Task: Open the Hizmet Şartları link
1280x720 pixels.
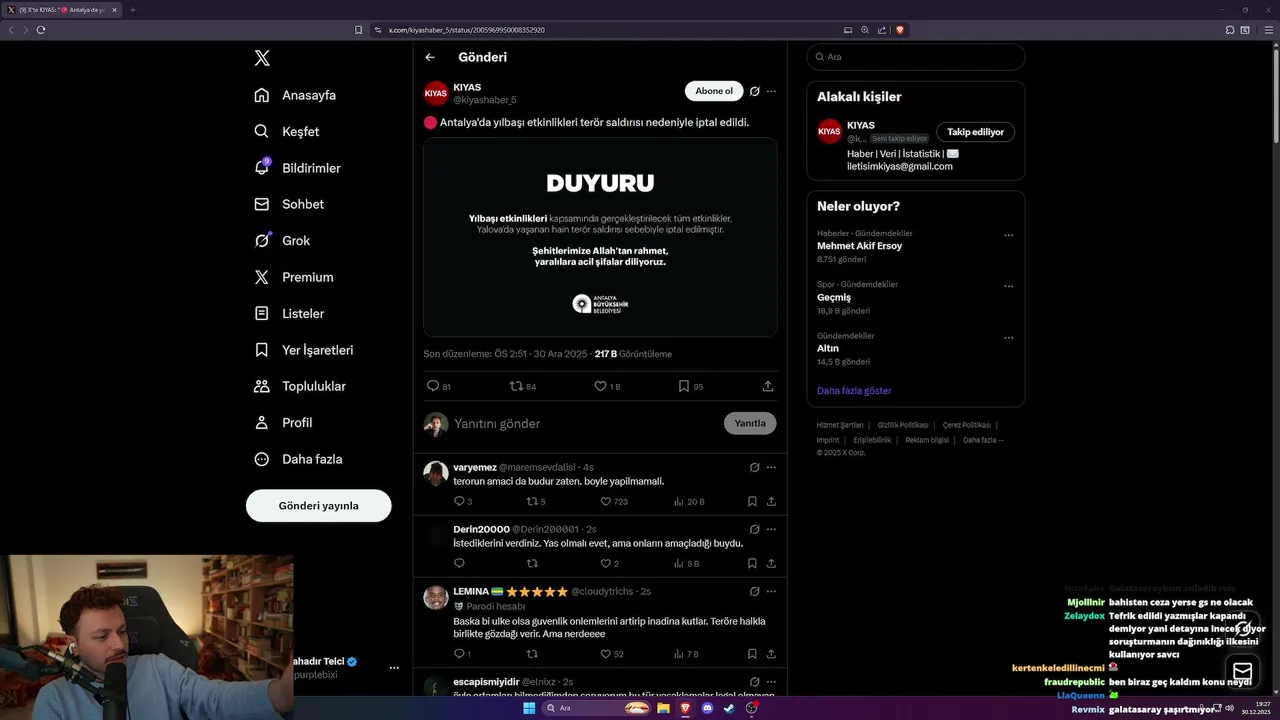Action: 840,425
